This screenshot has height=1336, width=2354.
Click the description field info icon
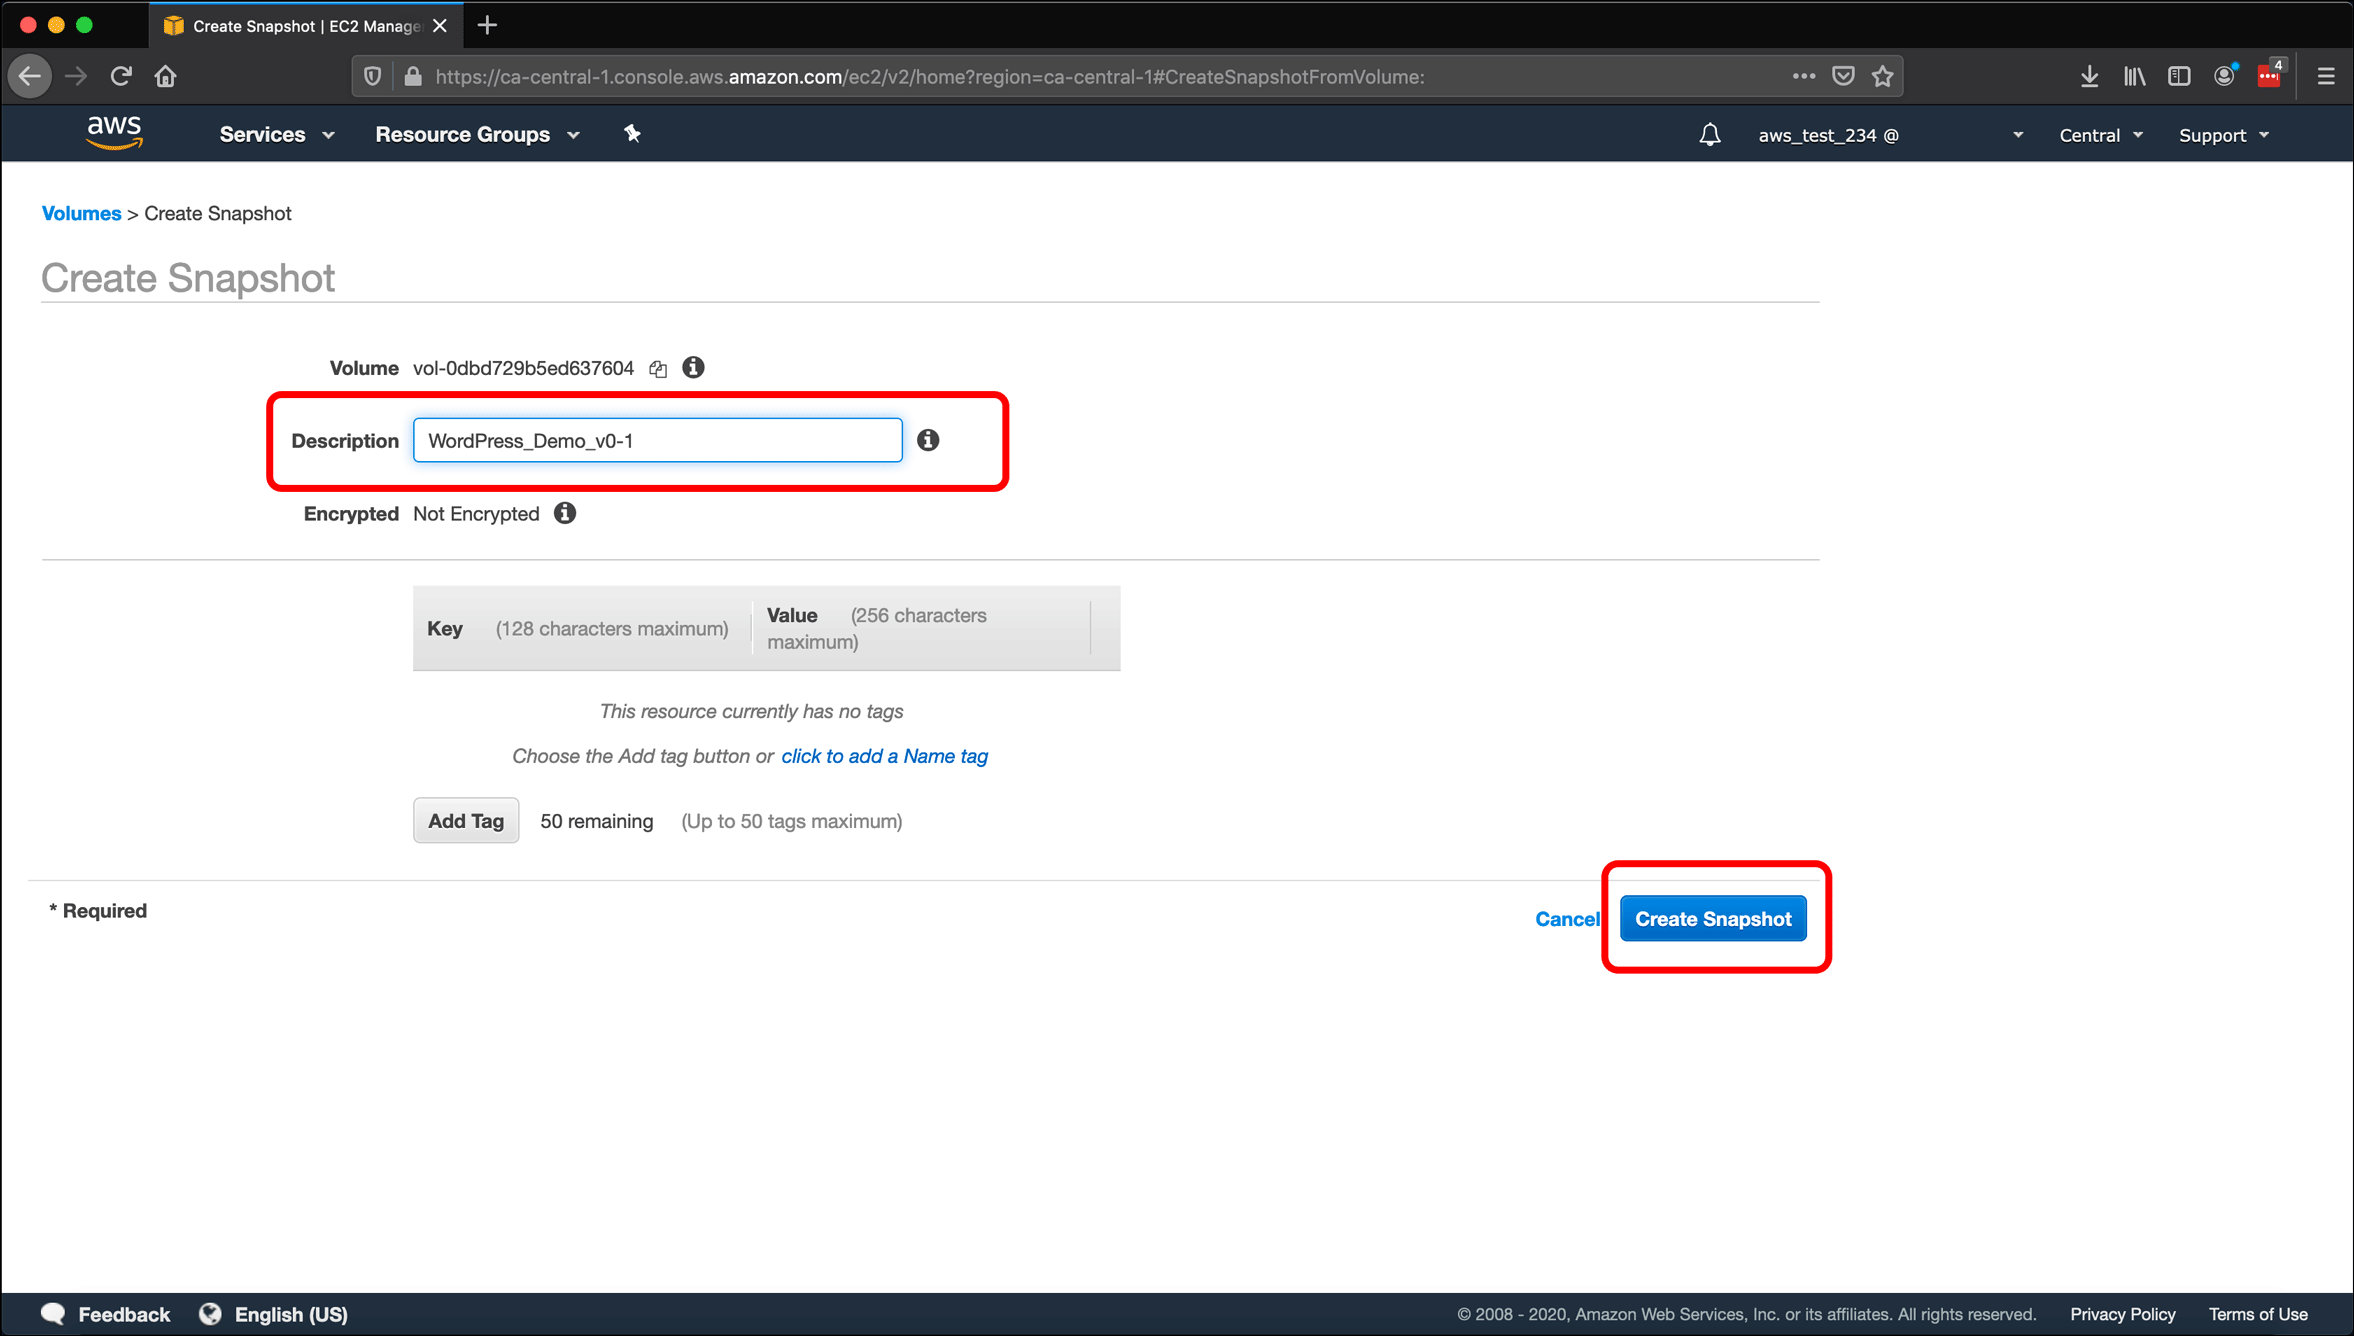pyautogui.click(x=928, y=440)
